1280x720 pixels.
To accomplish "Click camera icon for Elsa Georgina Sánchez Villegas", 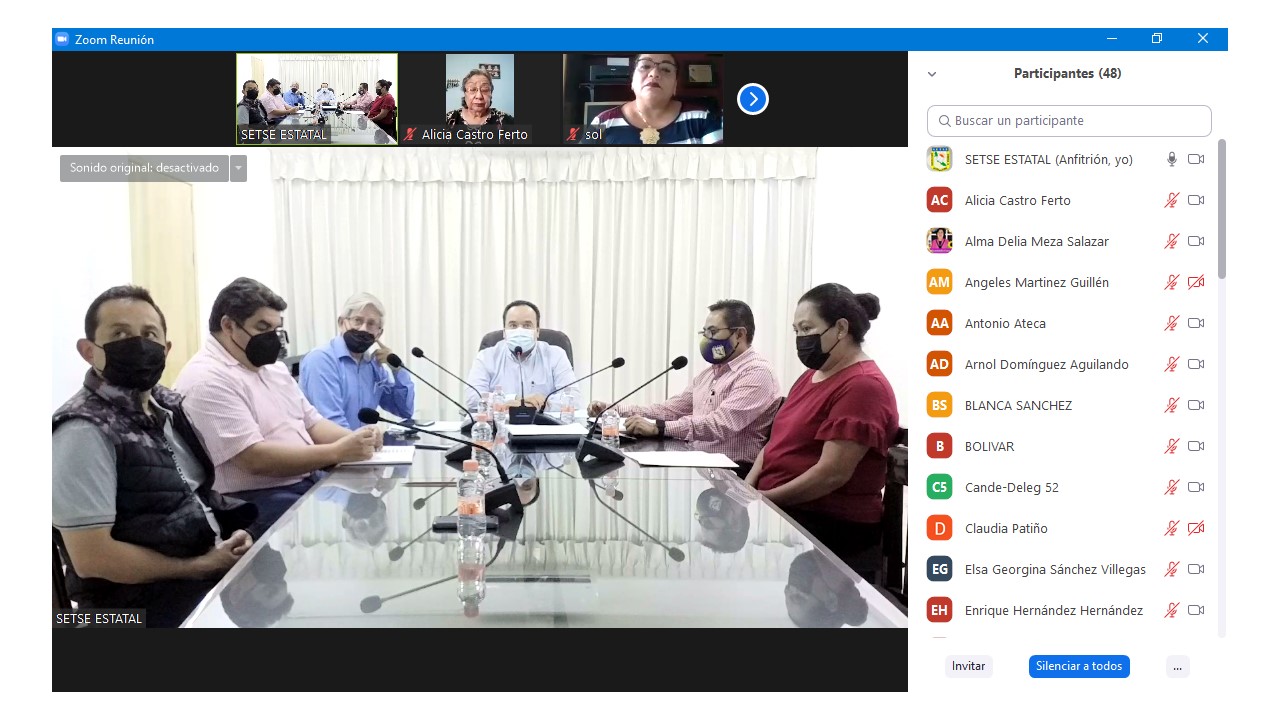I will pyautogui.click(x=1196, y=569).
